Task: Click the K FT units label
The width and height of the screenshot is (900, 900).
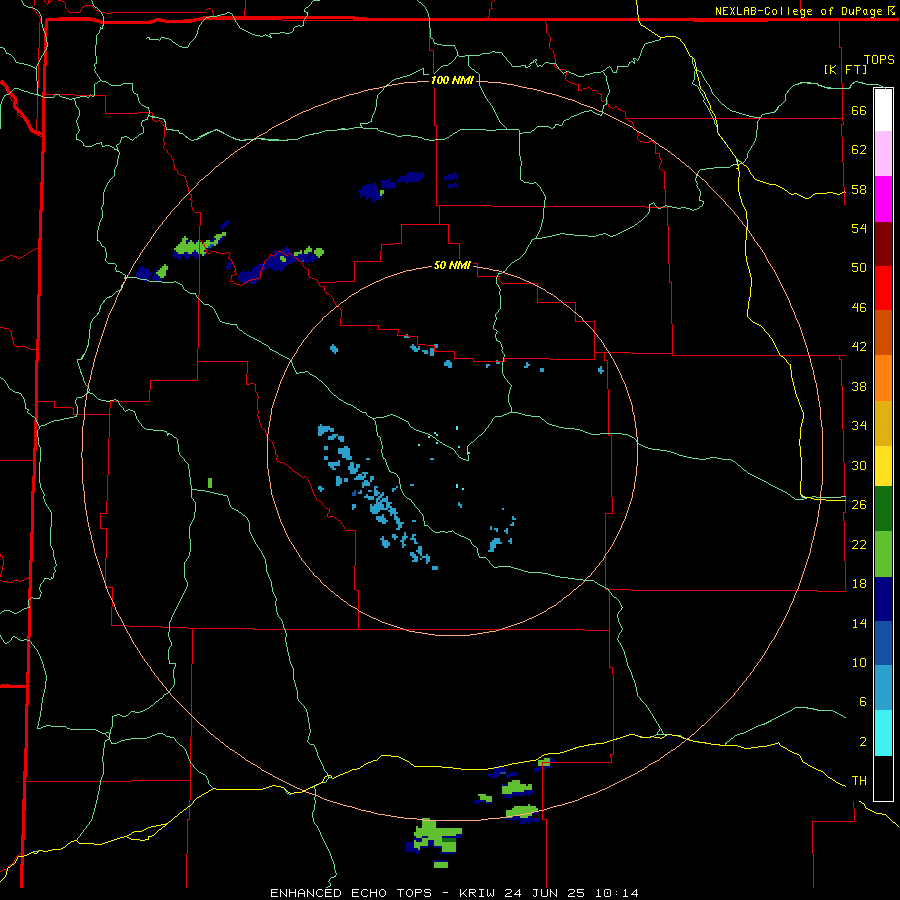Action: click(x=845, y=70)
